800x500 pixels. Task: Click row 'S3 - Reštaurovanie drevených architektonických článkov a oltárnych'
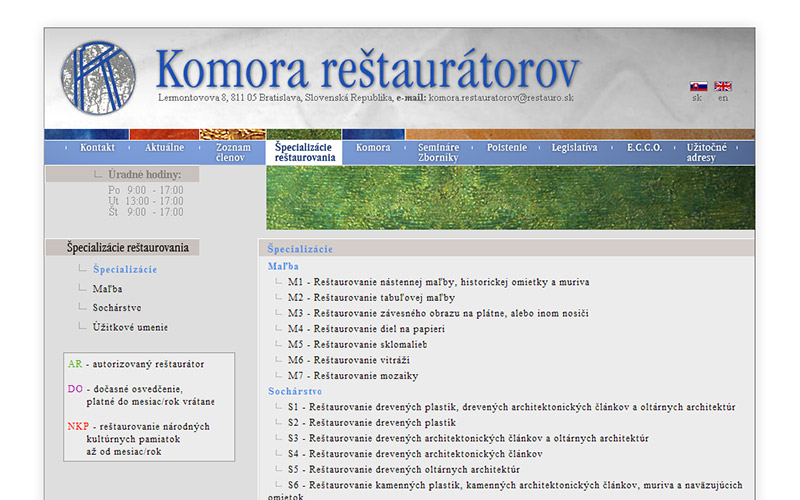tap(468, 438)
